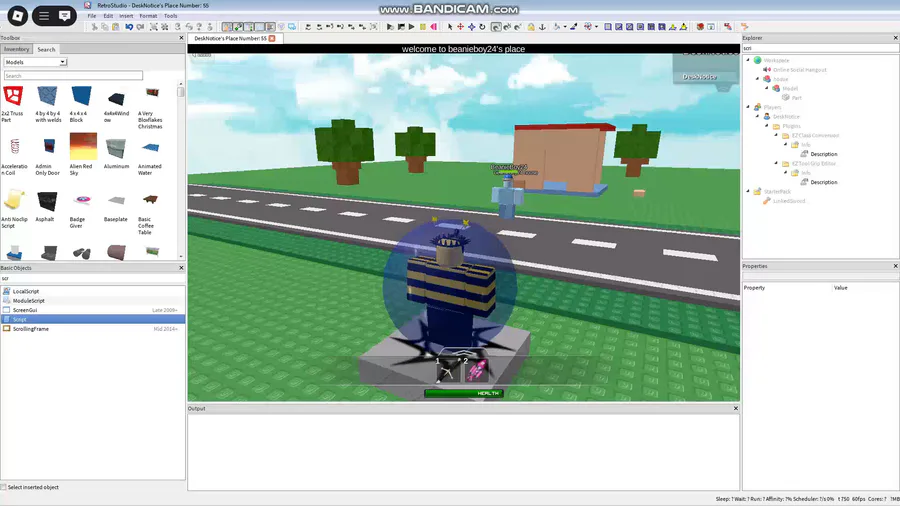The height and width of the screenshot is (506, 900).
Task: Select the Admin Only Door model
Action: click(x=48, y=156)
